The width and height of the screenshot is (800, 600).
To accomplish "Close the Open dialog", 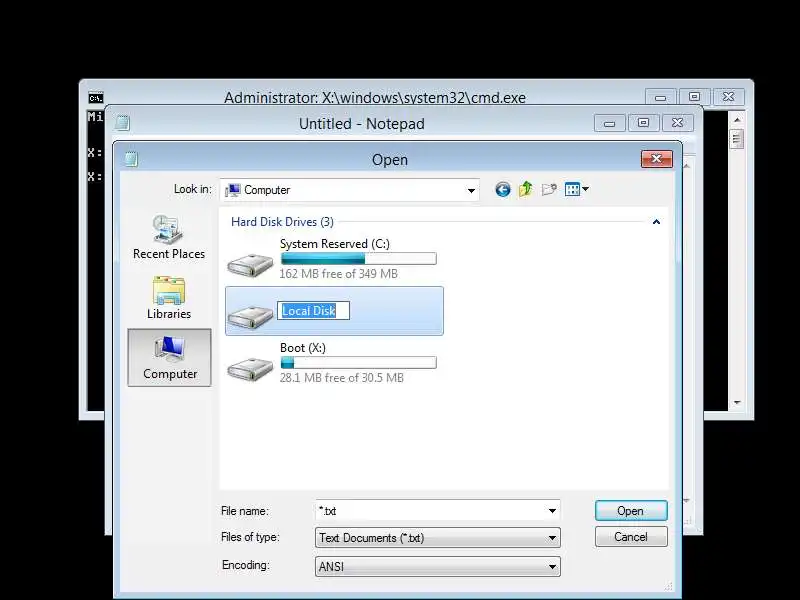I will 657,159.
